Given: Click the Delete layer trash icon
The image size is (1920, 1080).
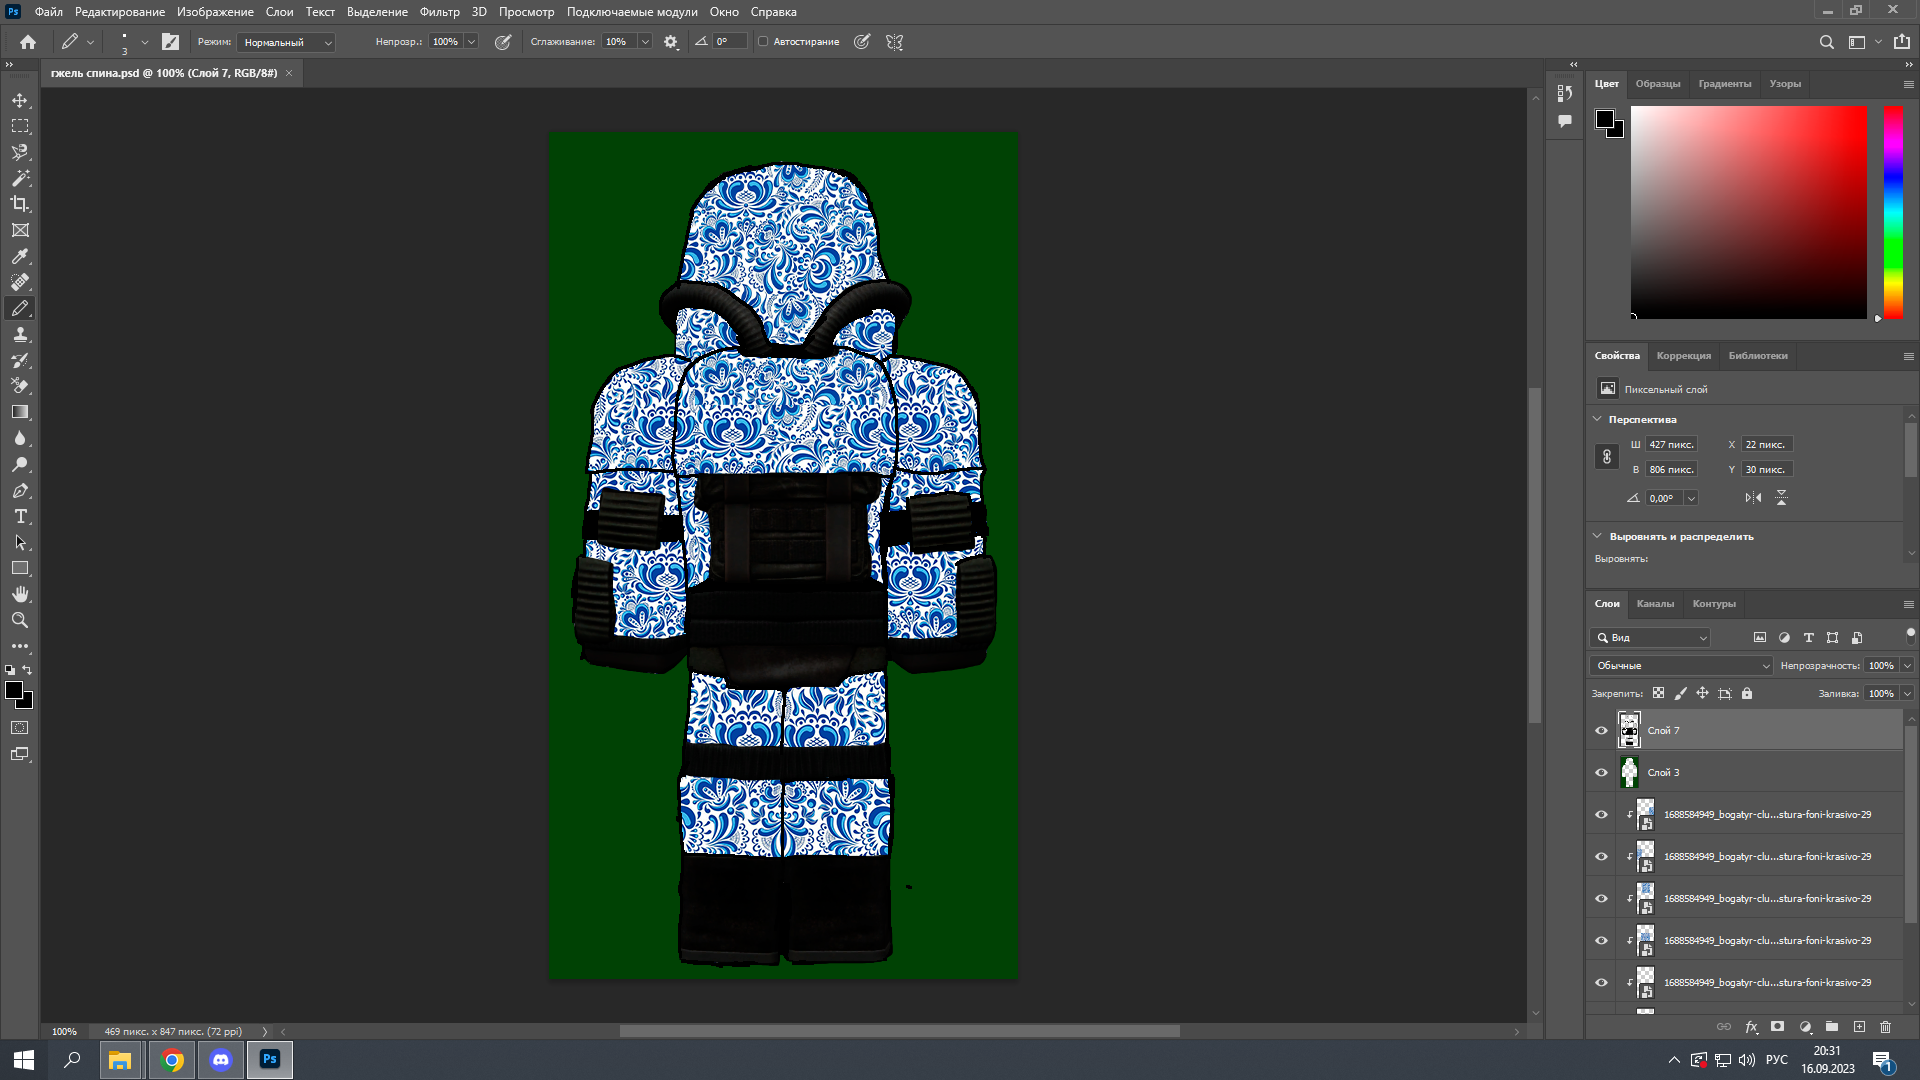Looking at the screenshot, I should tap(1886, 1027).
